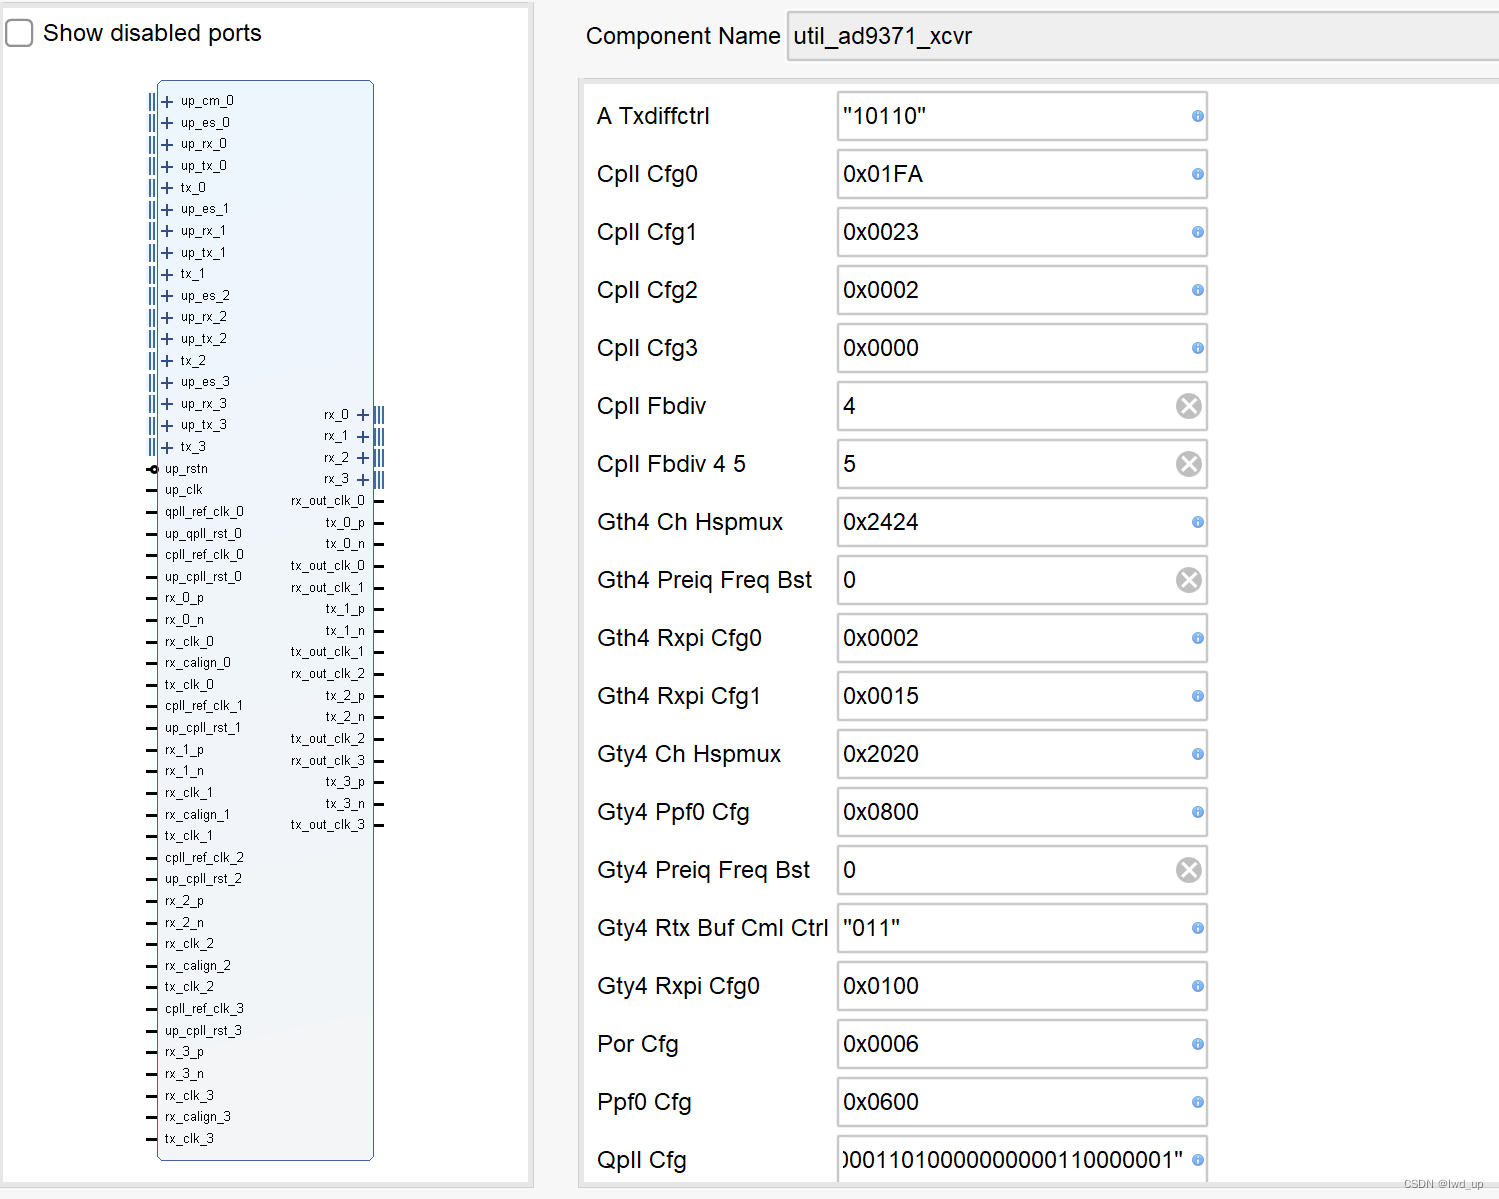Select the Cpll Fbdiv 4 5 label
1499x1199 pixels.
671,464
